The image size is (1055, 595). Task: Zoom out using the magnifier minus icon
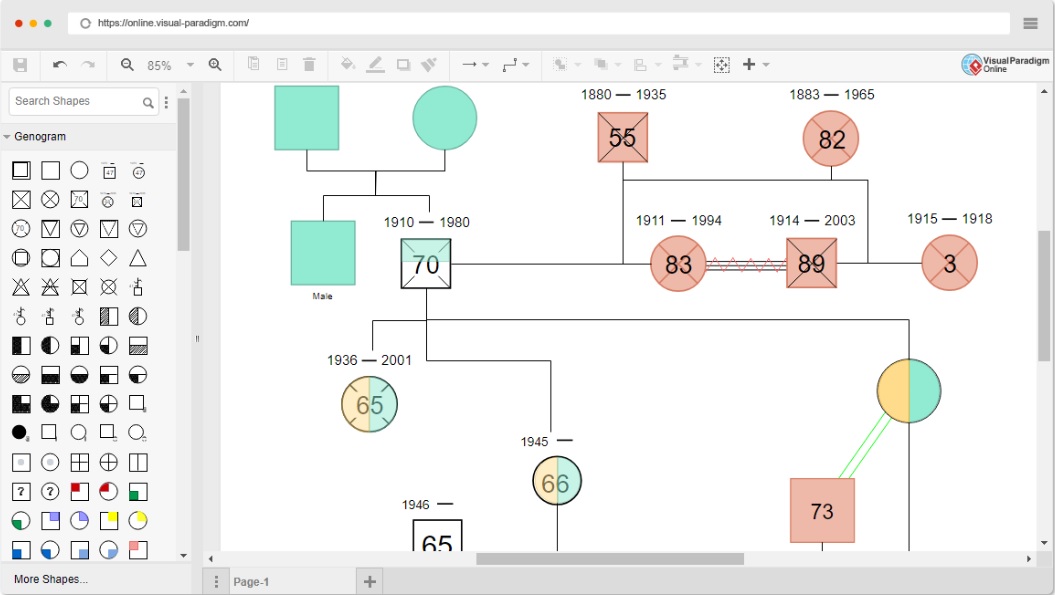click(126, 65)
